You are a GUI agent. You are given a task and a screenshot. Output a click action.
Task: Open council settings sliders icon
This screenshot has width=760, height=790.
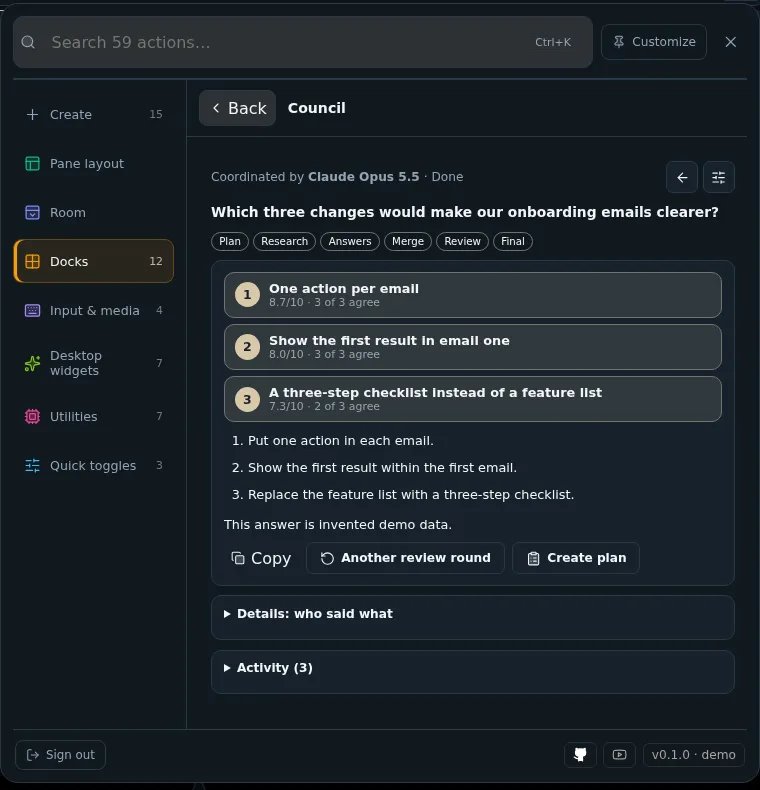719,177
